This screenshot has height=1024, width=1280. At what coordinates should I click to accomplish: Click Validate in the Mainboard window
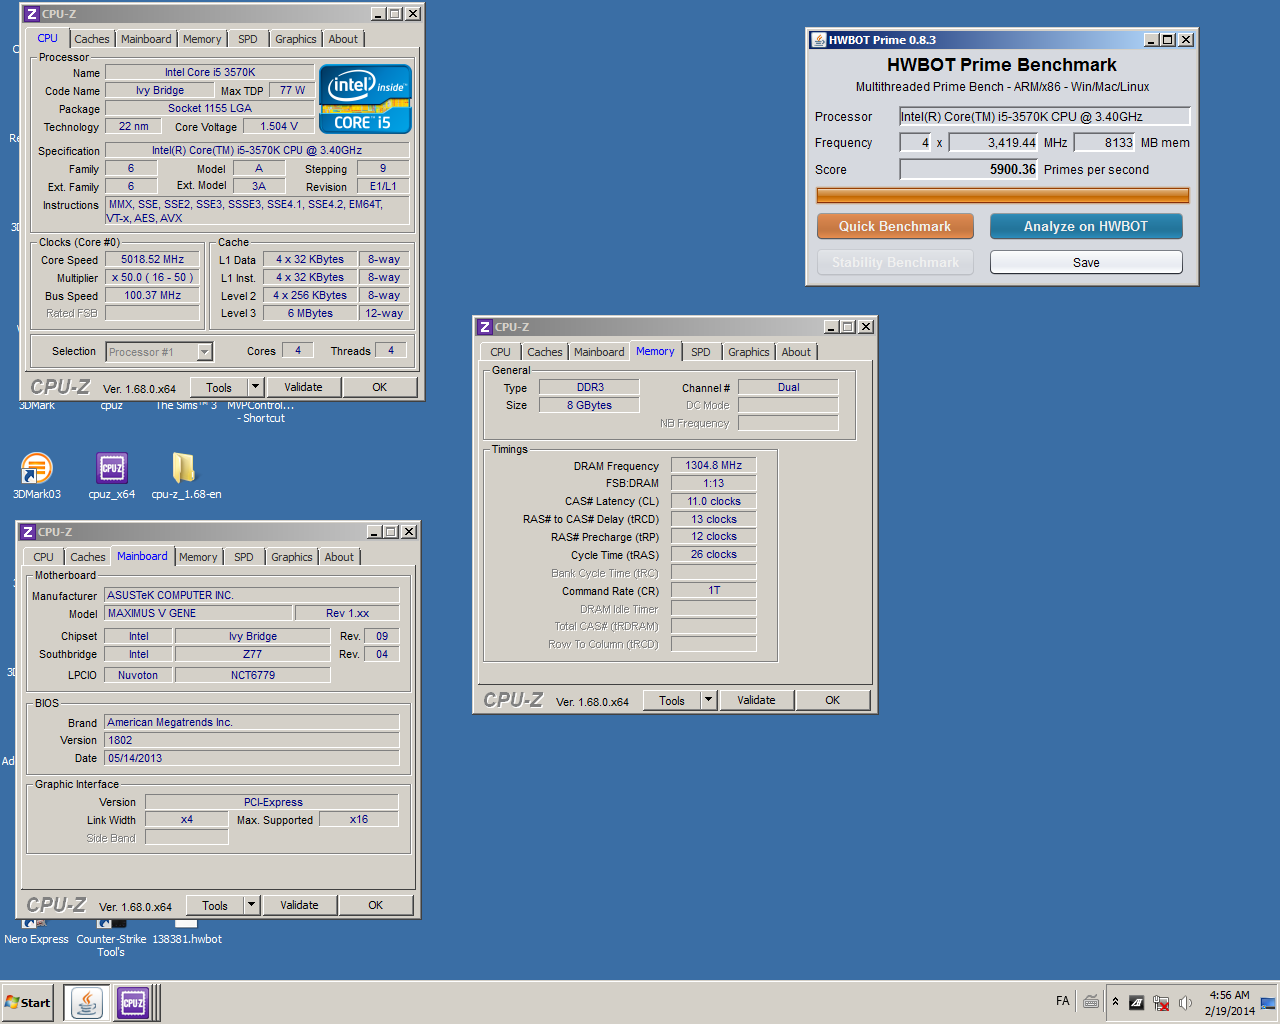299,905
